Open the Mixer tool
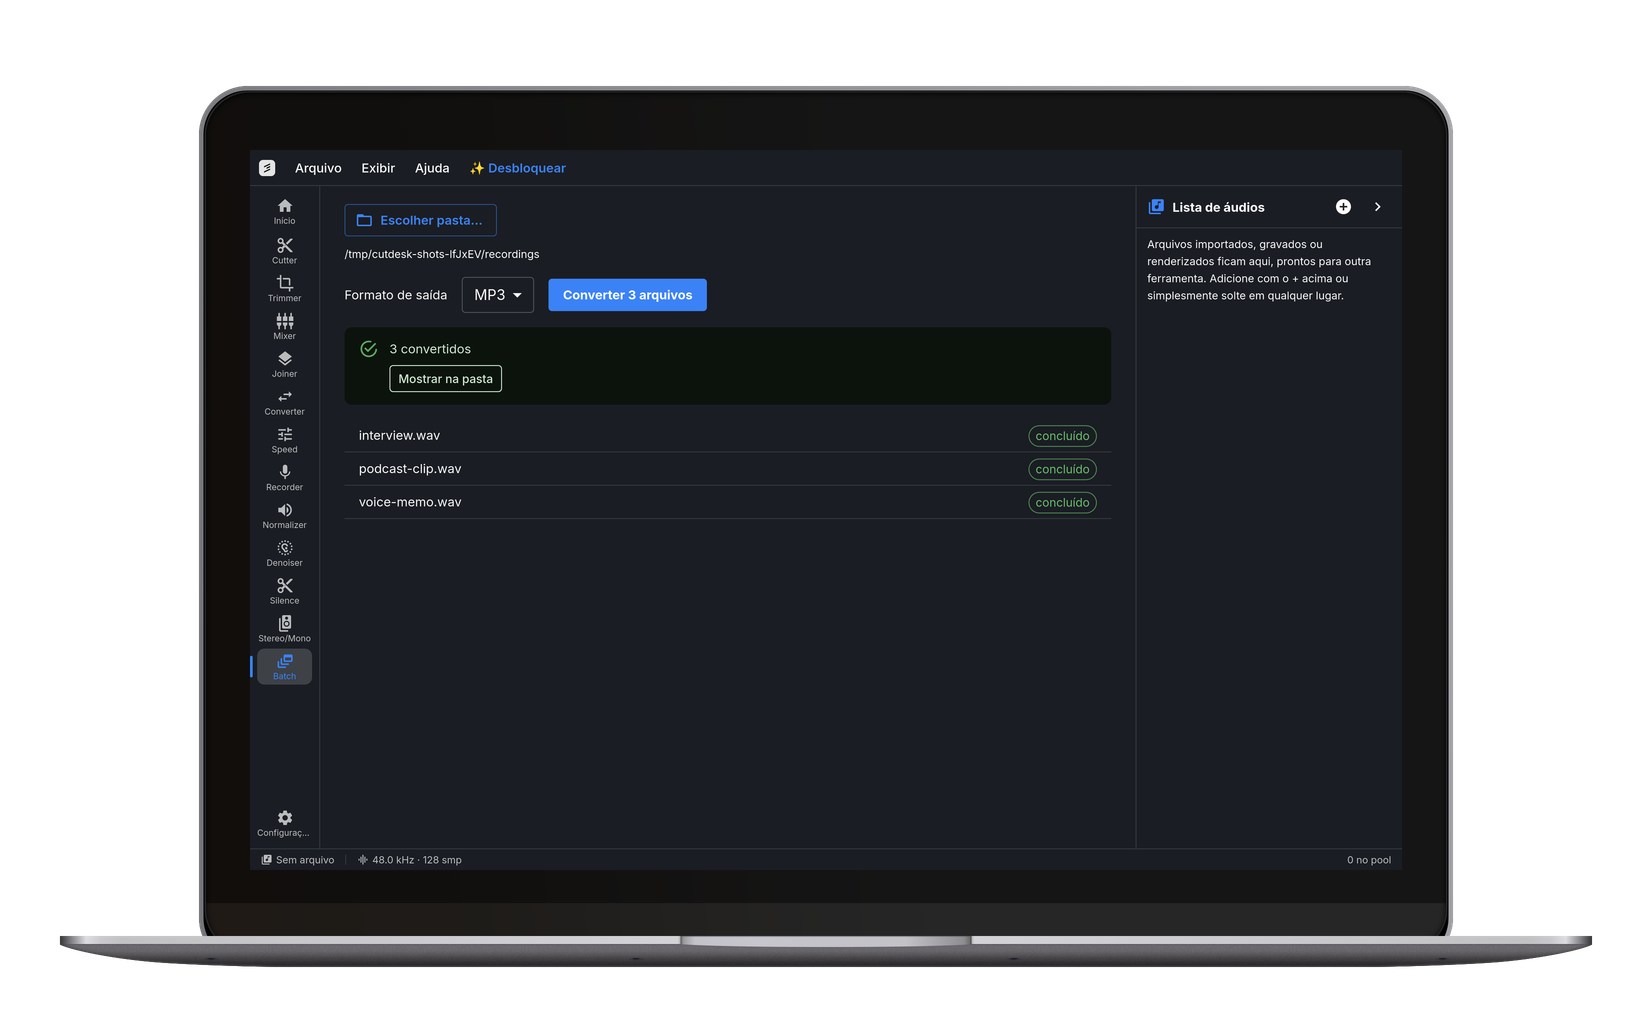 click(284, 327)
